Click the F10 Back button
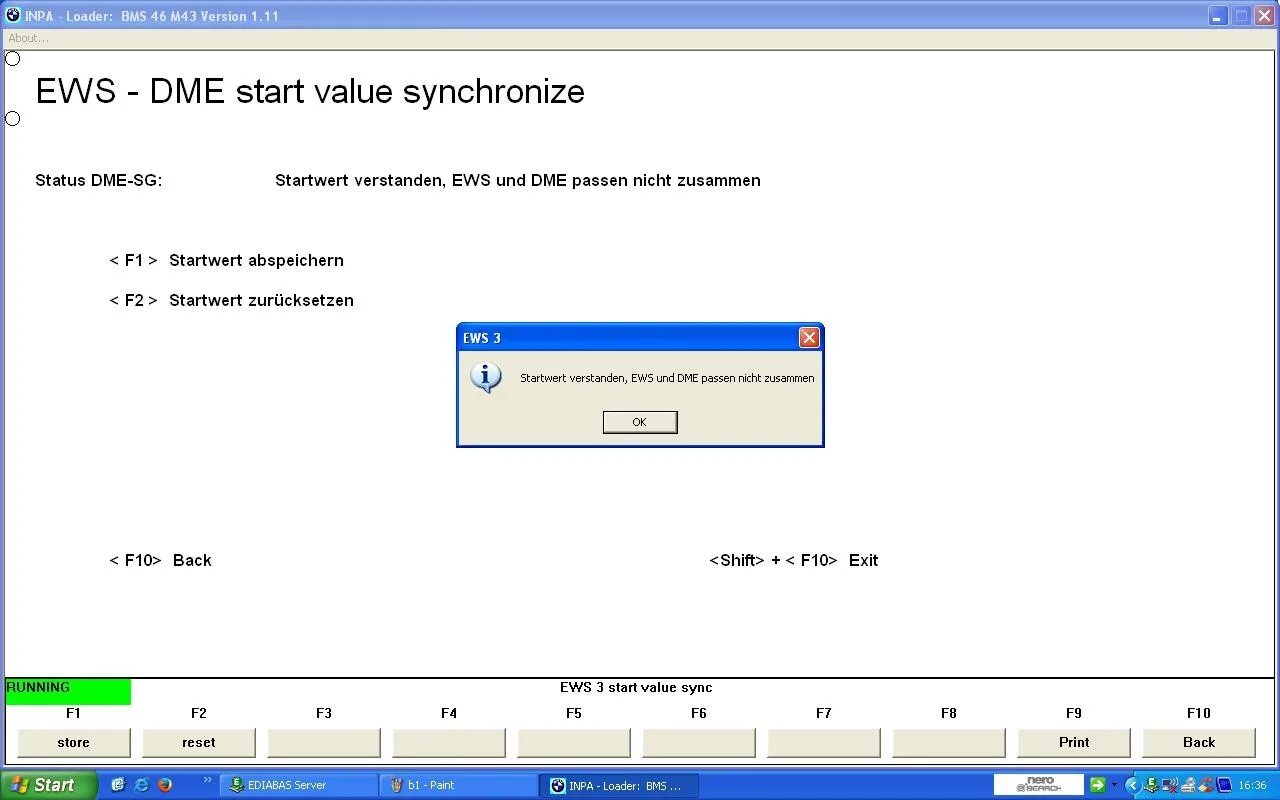The height and width of the screenshot is (800, 1280). click(1199, 742)
